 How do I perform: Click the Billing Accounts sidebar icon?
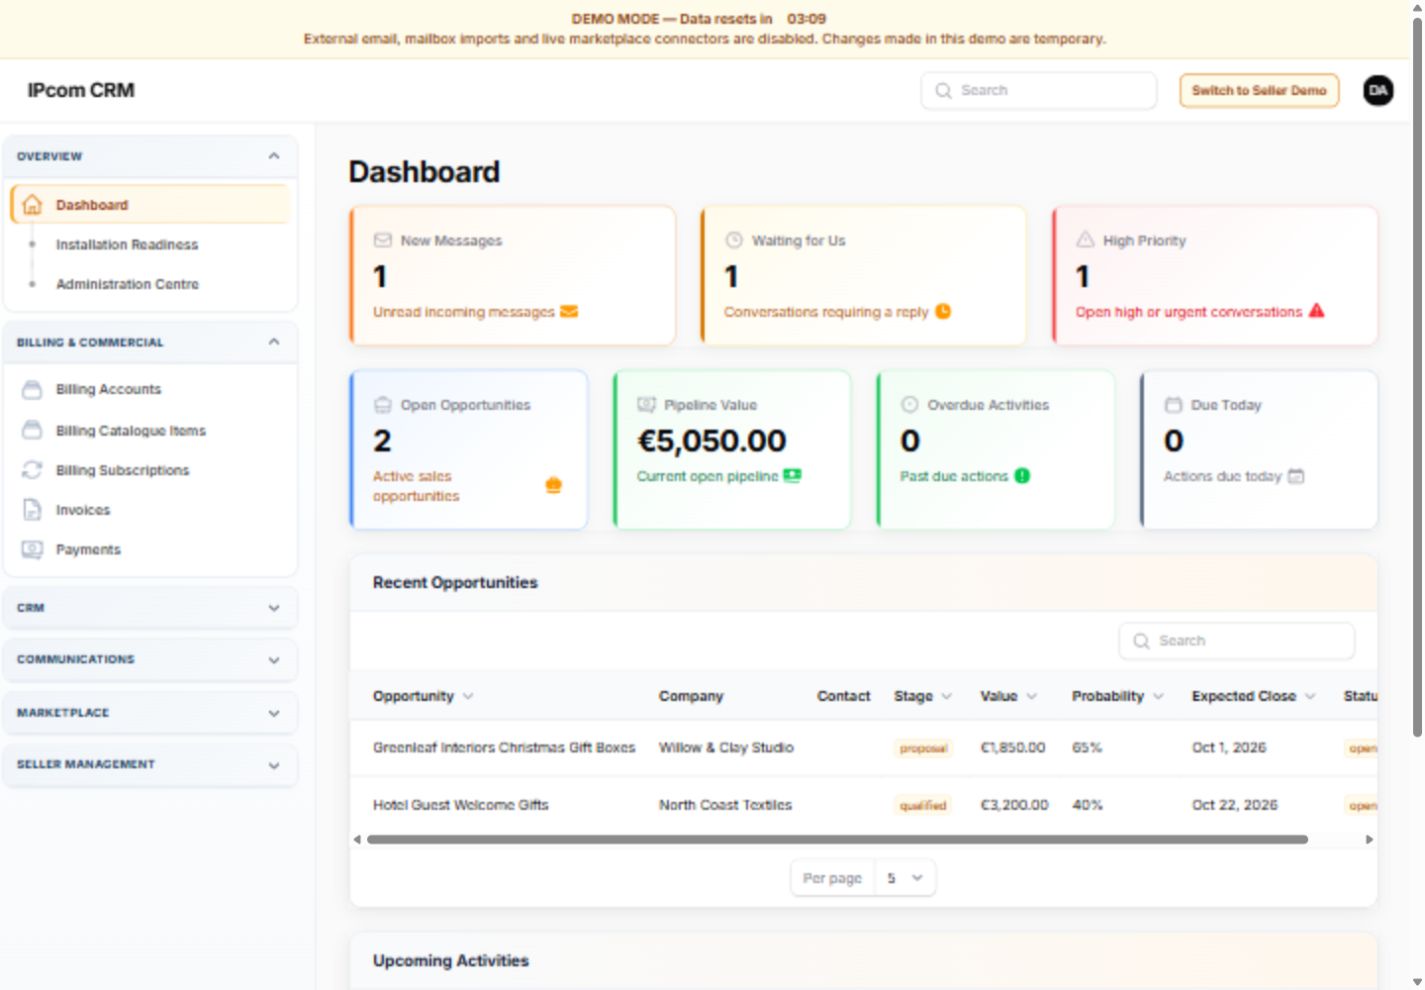(x=32, y=389)
